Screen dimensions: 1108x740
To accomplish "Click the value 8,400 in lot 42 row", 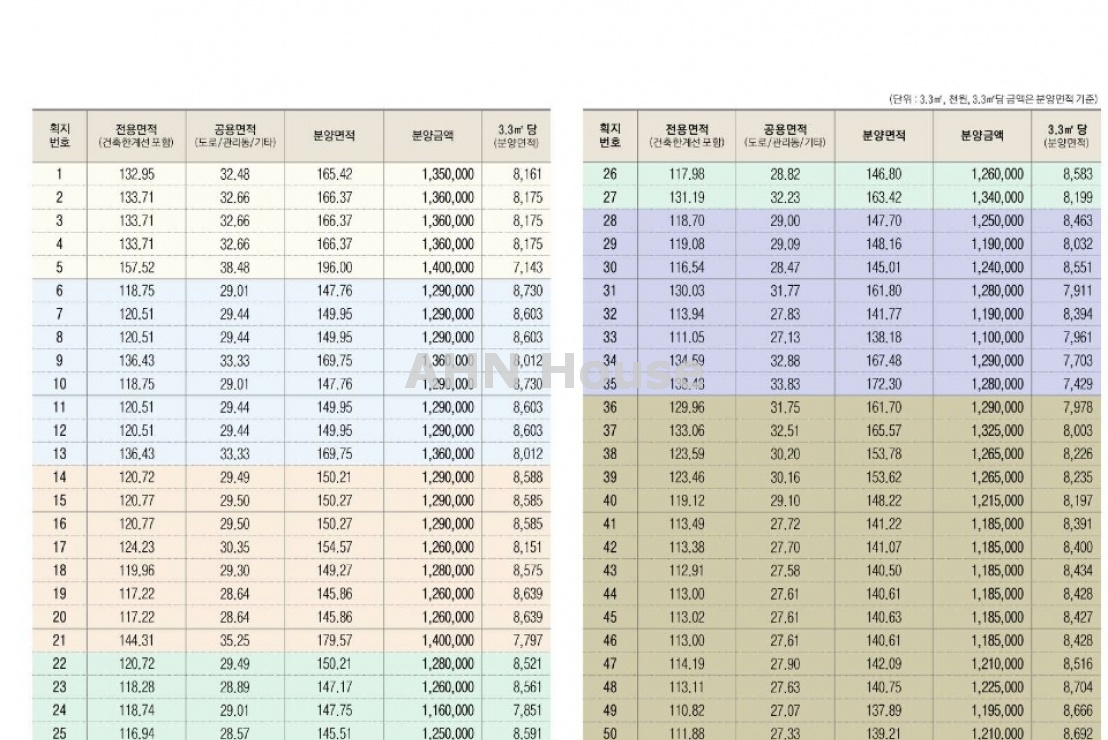I will point(1078,547).
